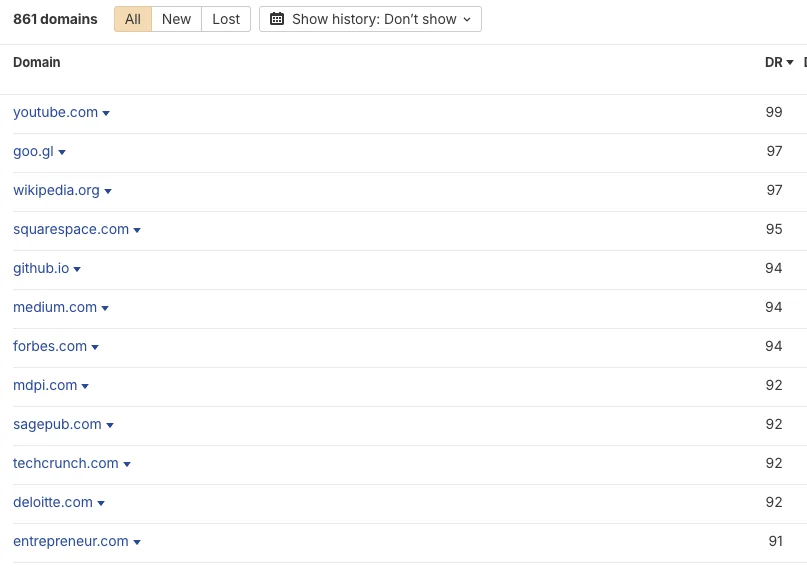Viewport: 807px width, 570px height.
Task: Open the goo.gl link
Action: tap(33, 151)
